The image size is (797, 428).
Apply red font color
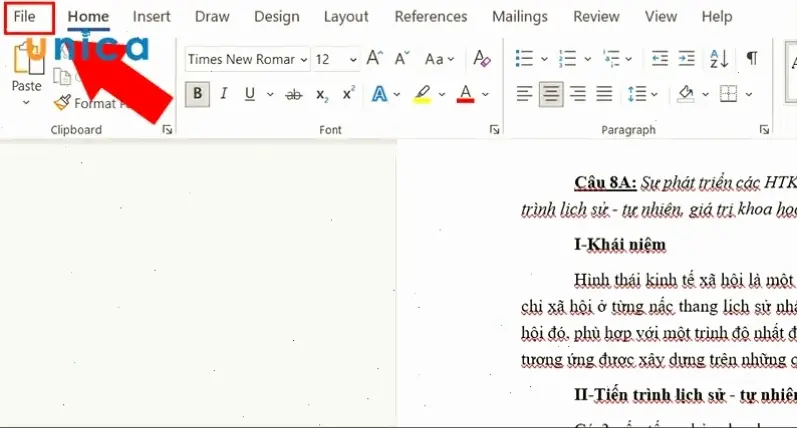466,94
